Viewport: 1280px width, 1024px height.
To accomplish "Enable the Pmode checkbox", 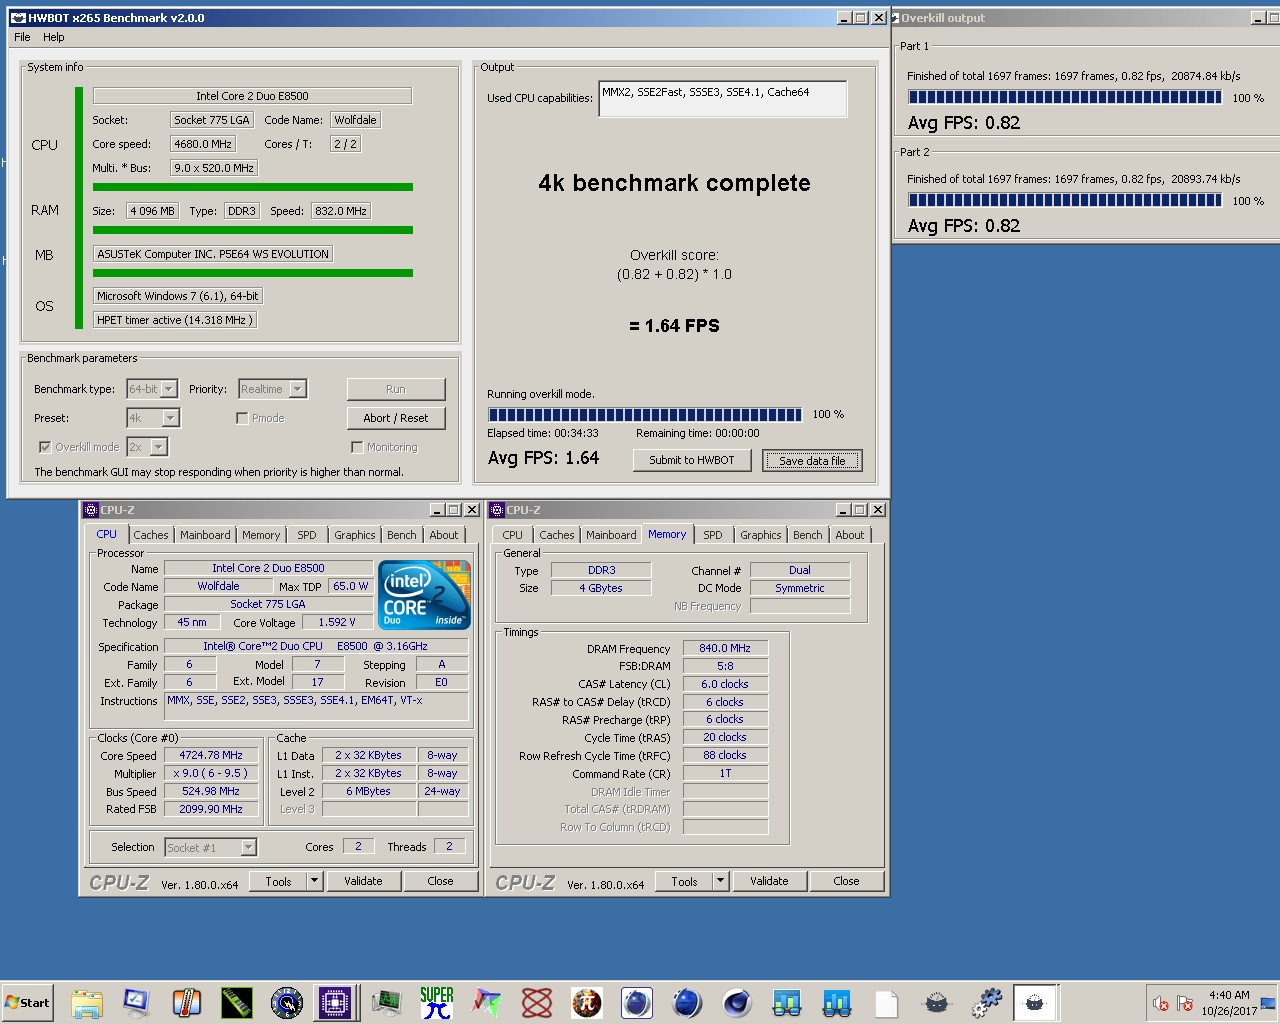I will coord(242,418).
